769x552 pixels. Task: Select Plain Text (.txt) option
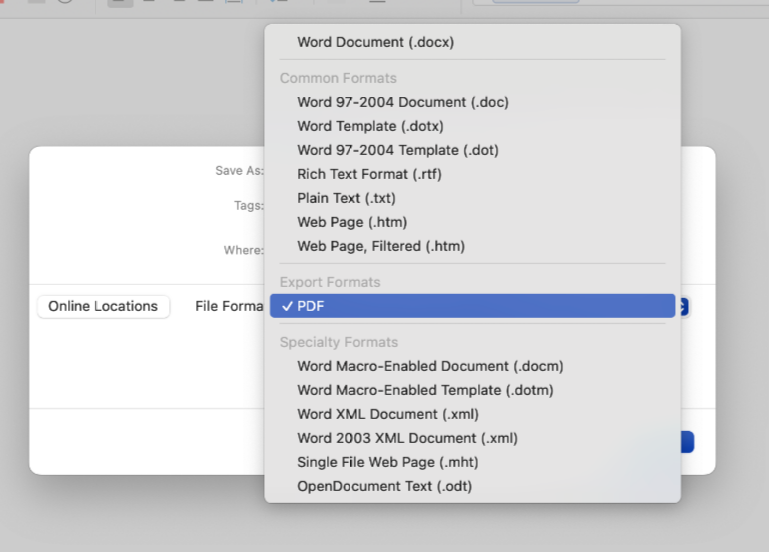coord(472,198)
